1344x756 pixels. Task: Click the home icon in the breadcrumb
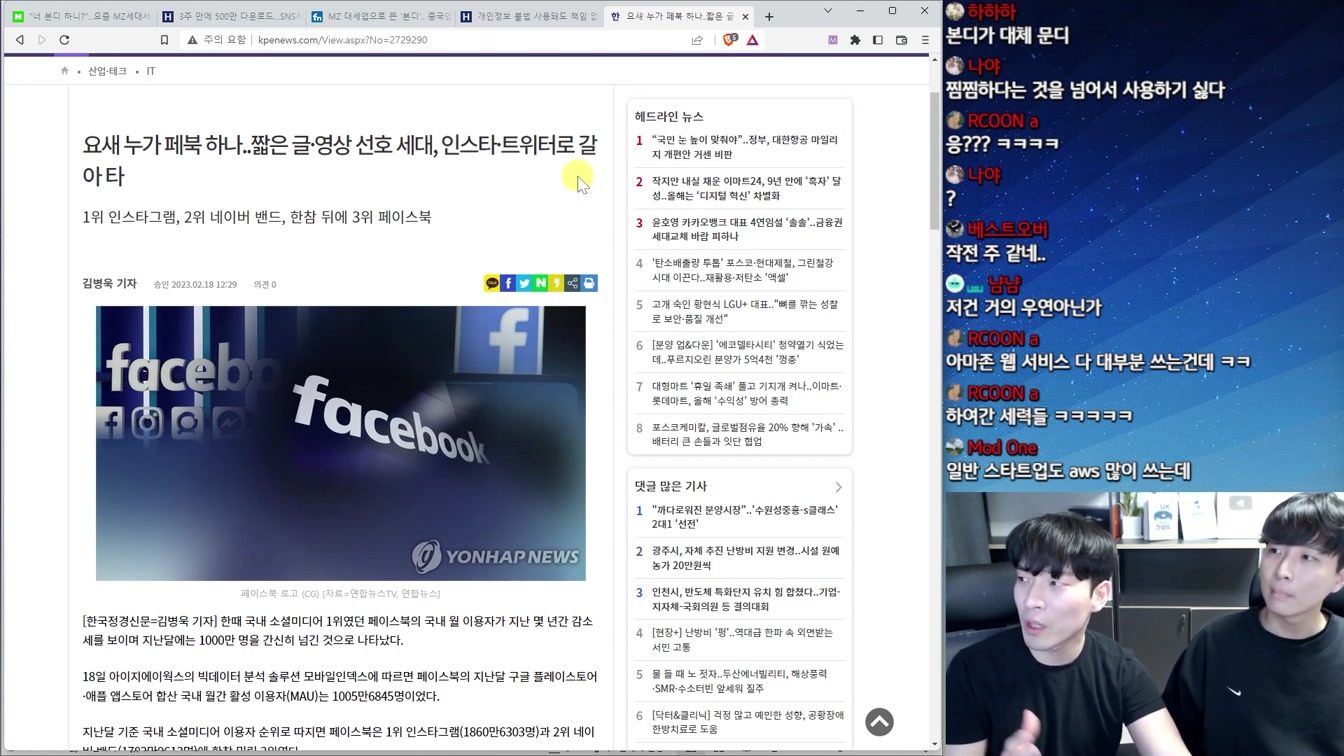click(x=65, y=71)
